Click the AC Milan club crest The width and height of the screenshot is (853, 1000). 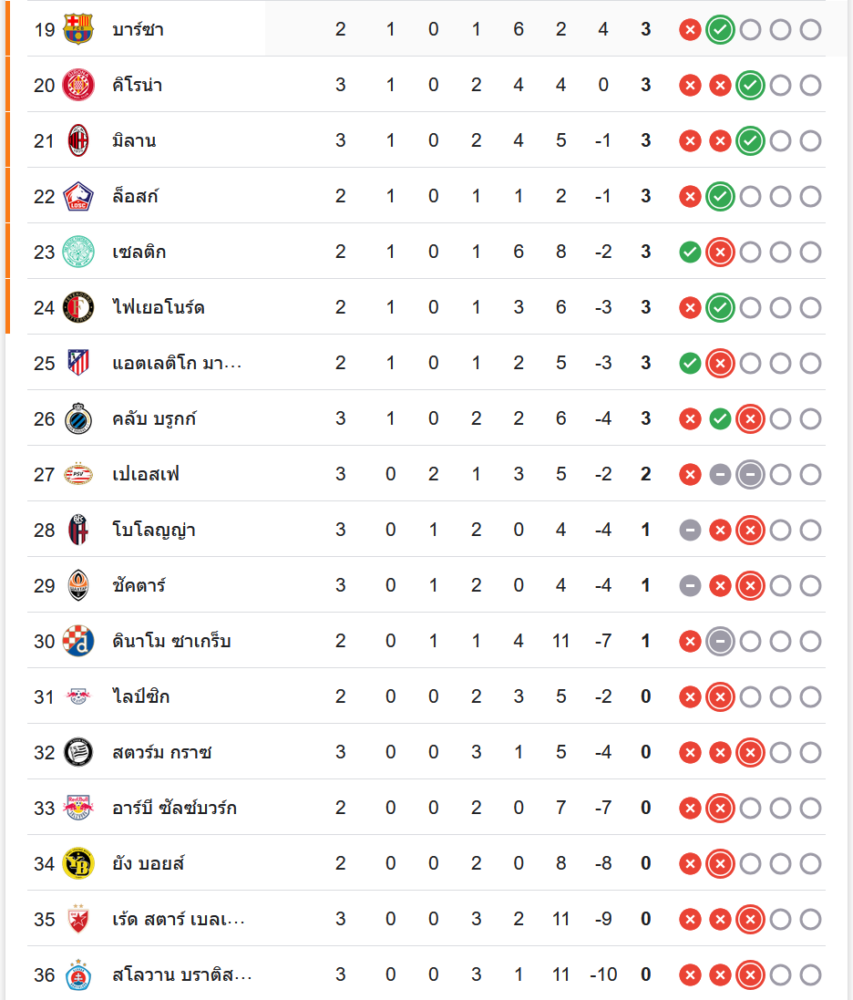(77, 141)
